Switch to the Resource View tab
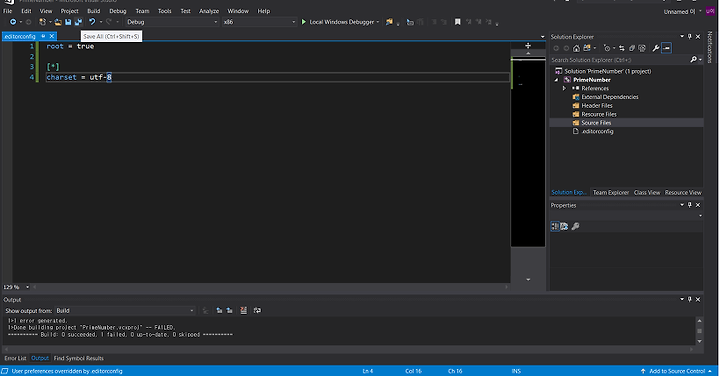720x376 pixels. click(x=683, y=192)
